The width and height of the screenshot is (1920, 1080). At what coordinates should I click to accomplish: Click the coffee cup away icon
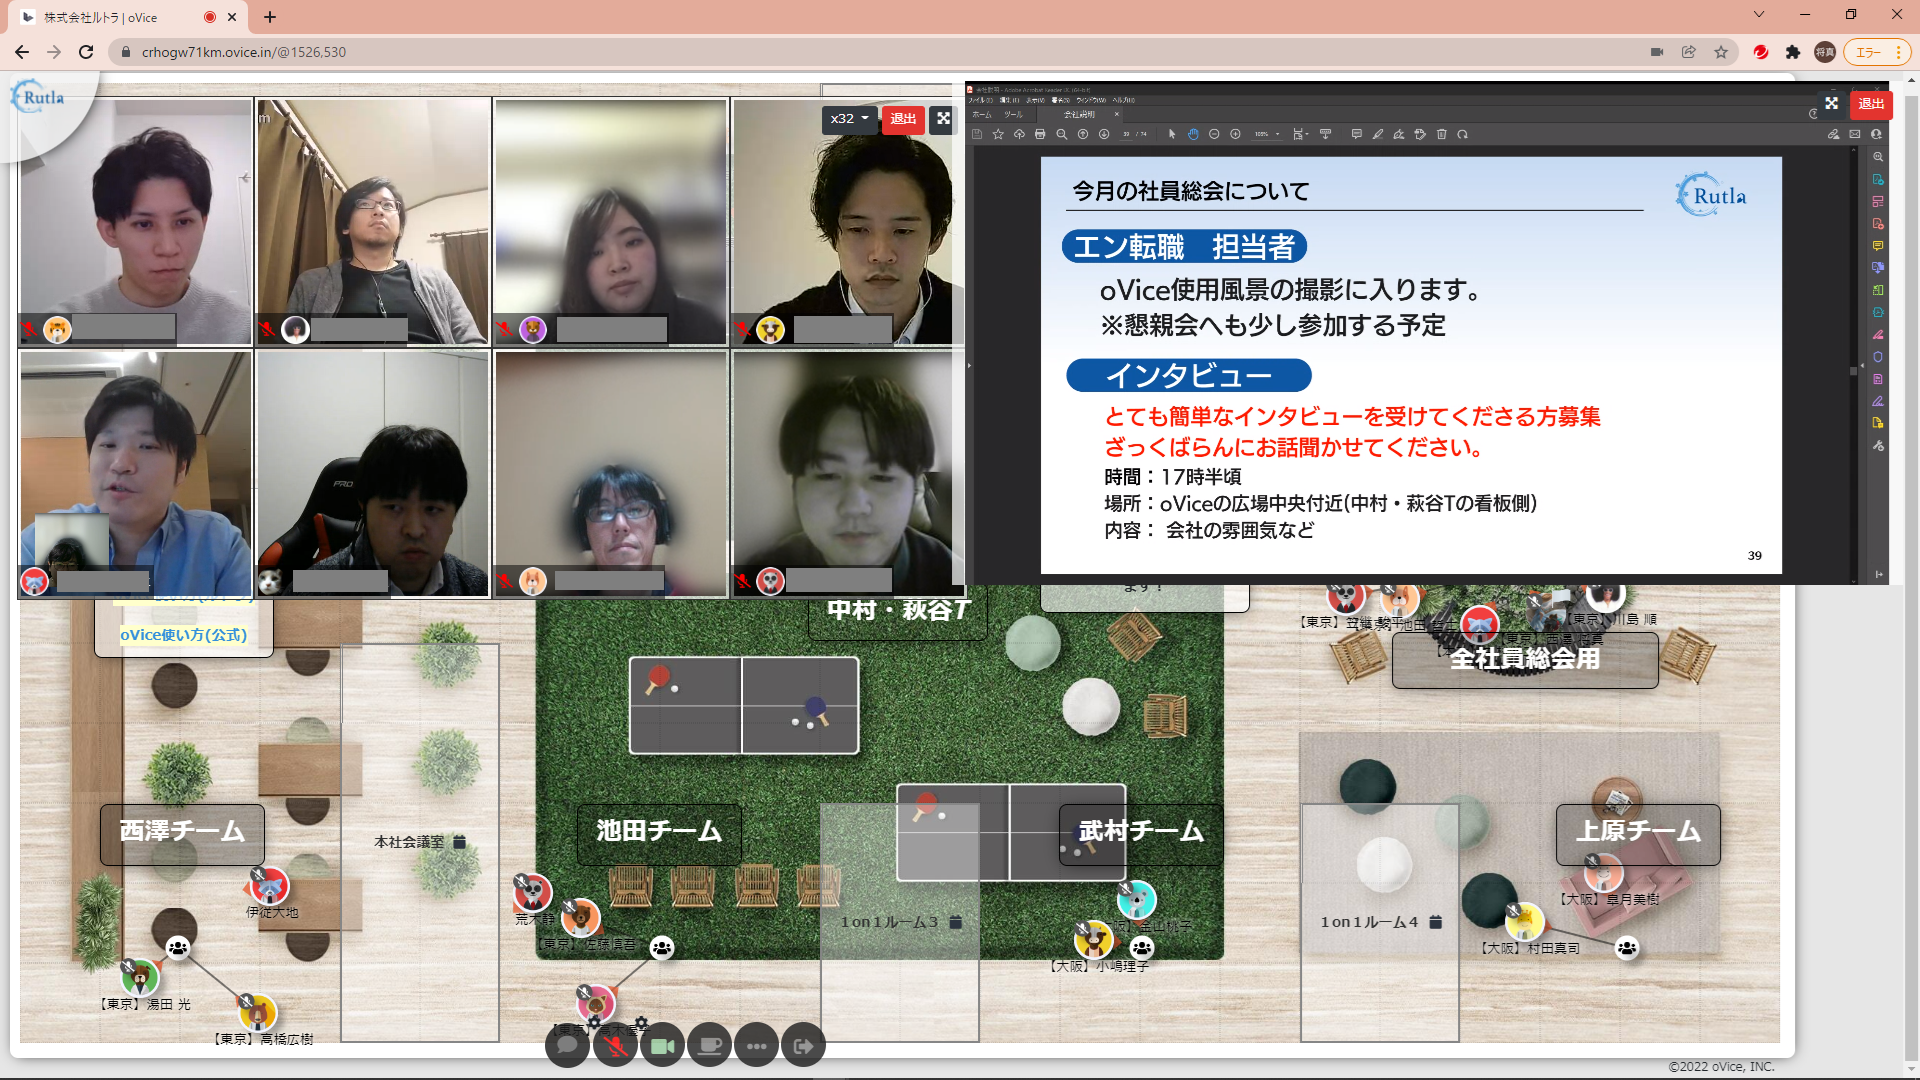tap(709, 1046)
